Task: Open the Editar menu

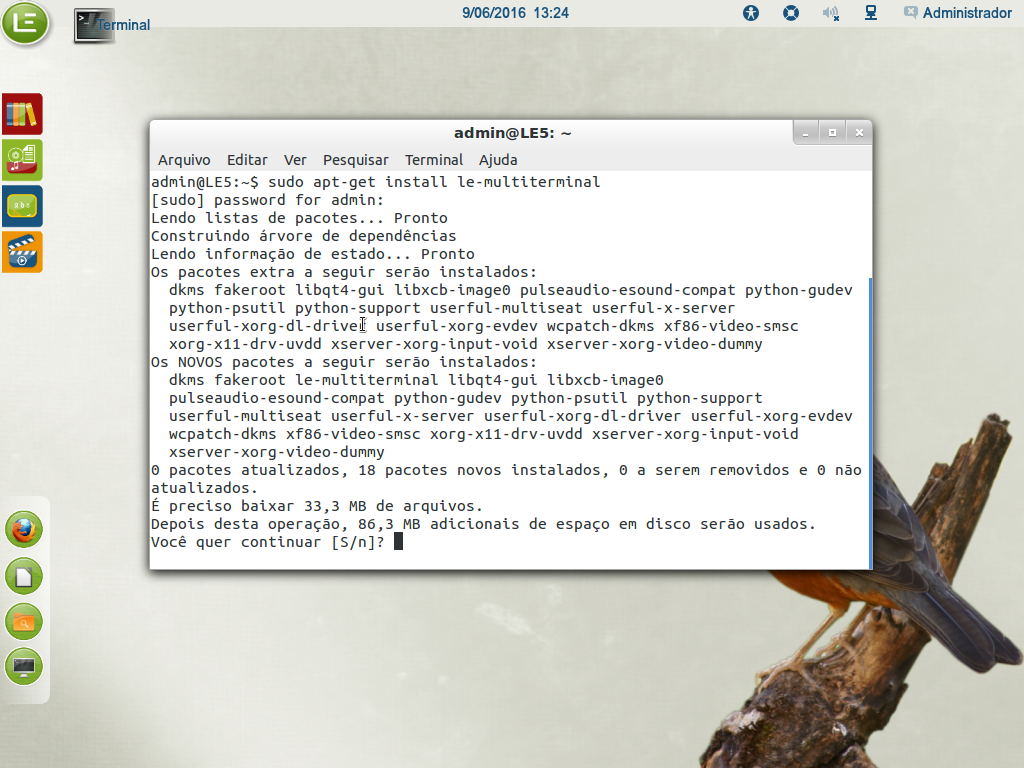Action: coord(247,160)
